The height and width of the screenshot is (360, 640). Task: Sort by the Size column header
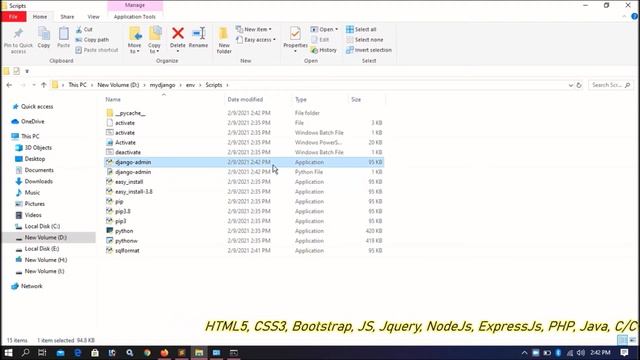coord(356,100)
